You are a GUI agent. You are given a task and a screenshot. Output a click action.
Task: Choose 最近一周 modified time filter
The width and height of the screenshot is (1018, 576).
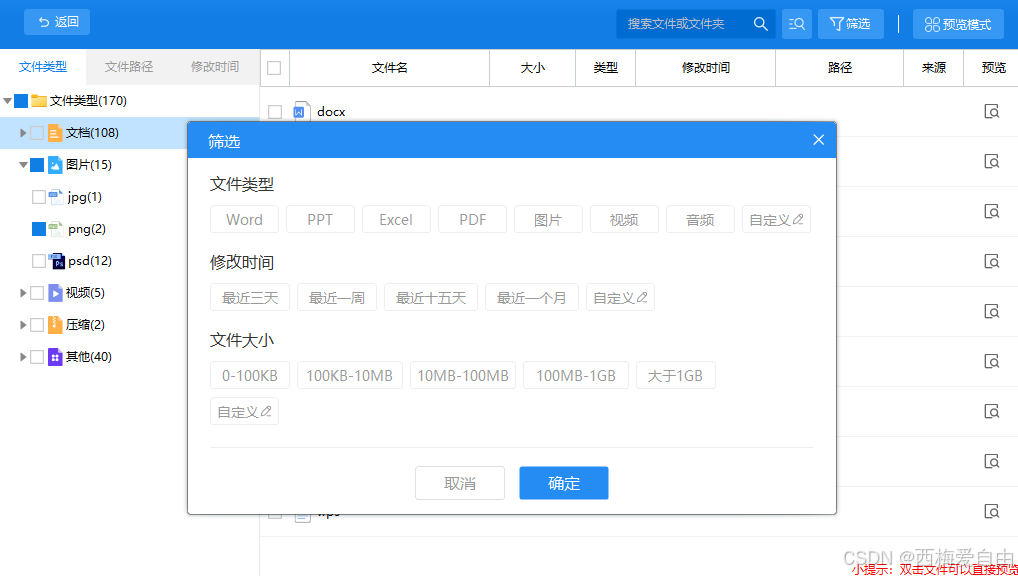tap(337, 297)
